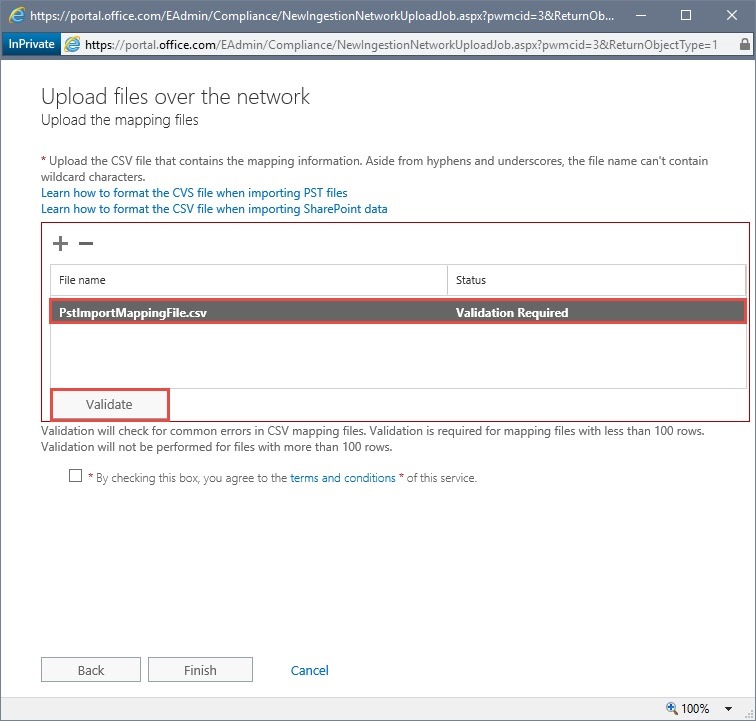Viewport: 756px width, 721px height.
Task: Click the URL address field
Action: pyautogui.click(x=401, y=45)
